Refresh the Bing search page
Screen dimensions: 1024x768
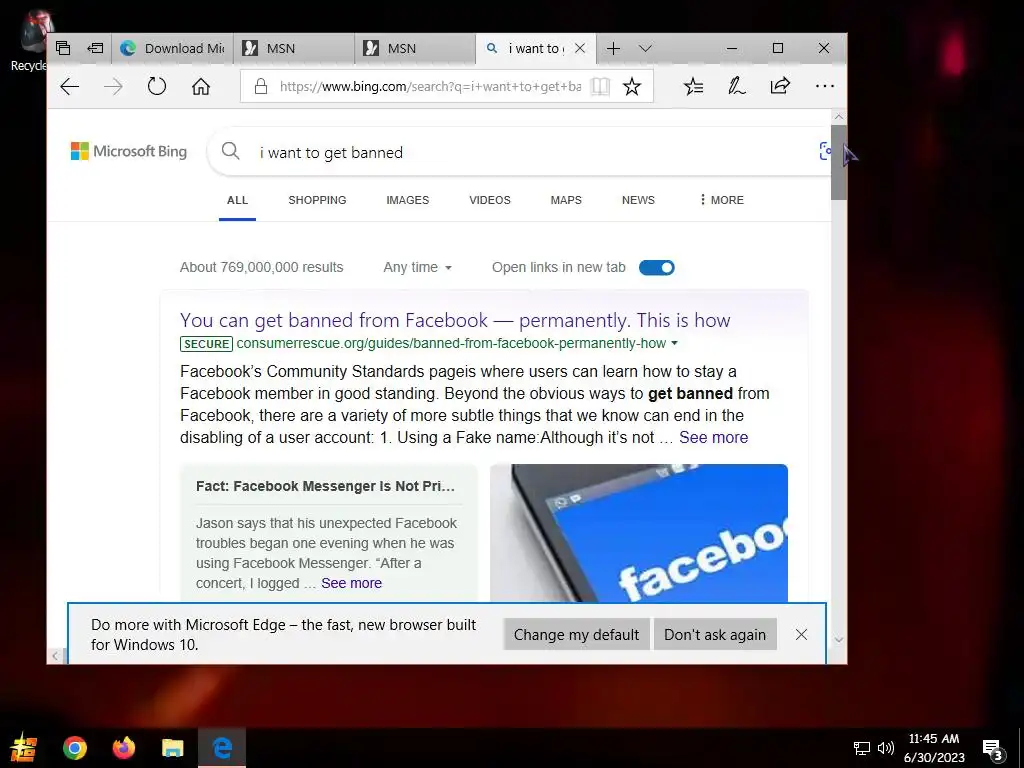(x=157, y=86)
